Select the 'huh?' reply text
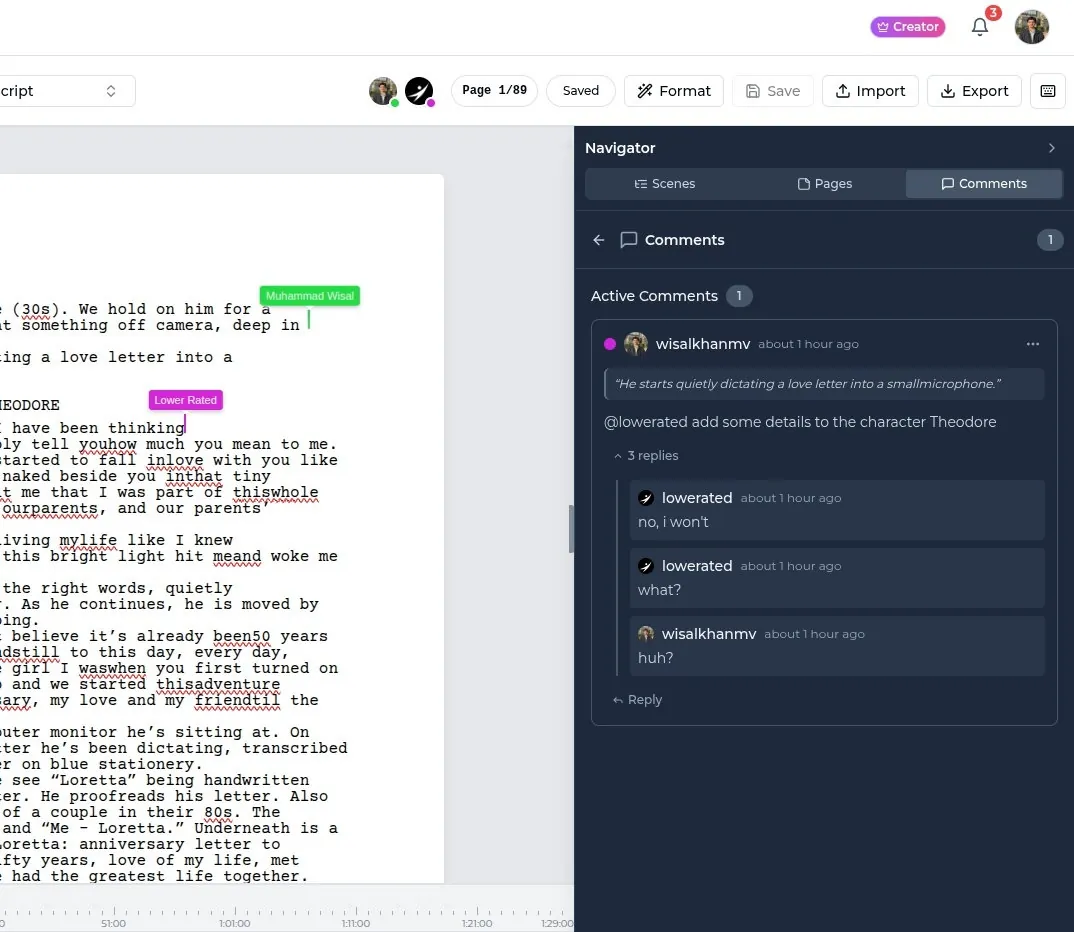The width and height of the screenshot is (1074, 932). point(655,657)
